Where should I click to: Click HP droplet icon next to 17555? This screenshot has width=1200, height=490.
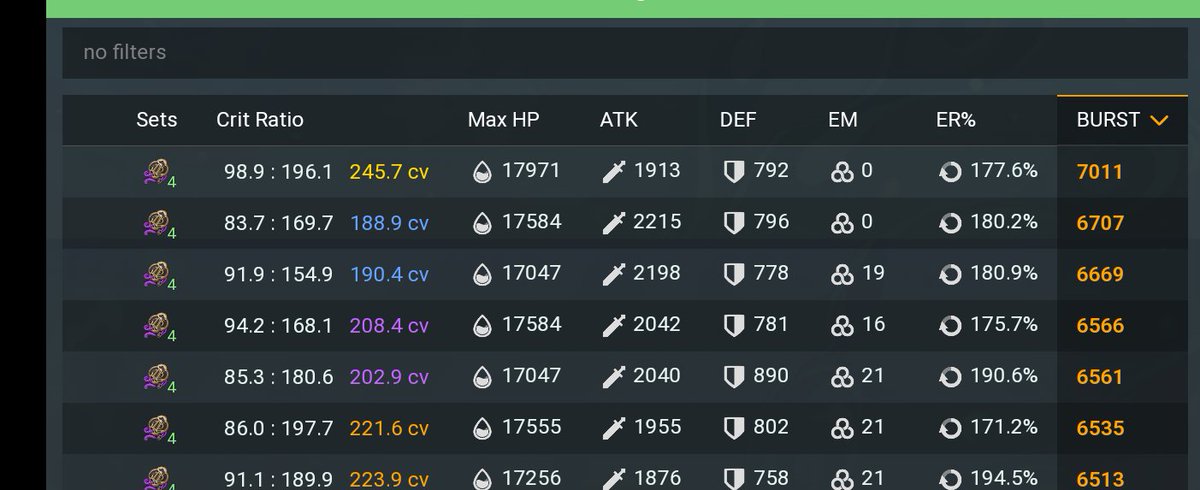[x=482, y=429]
